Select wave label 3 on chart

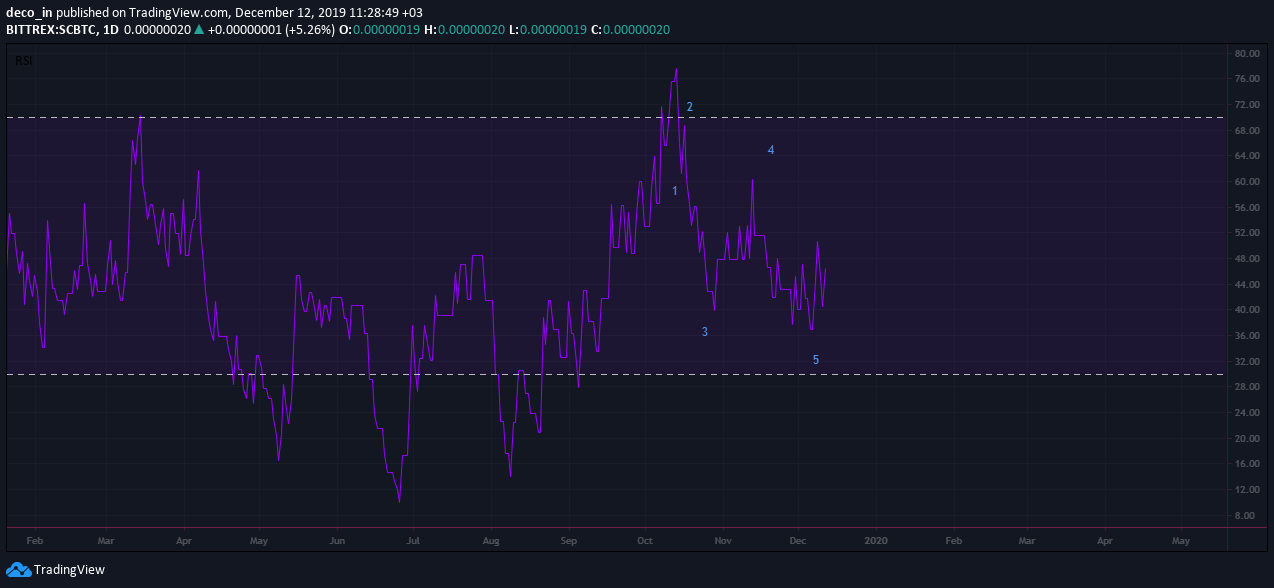click(x=705, y=331)
